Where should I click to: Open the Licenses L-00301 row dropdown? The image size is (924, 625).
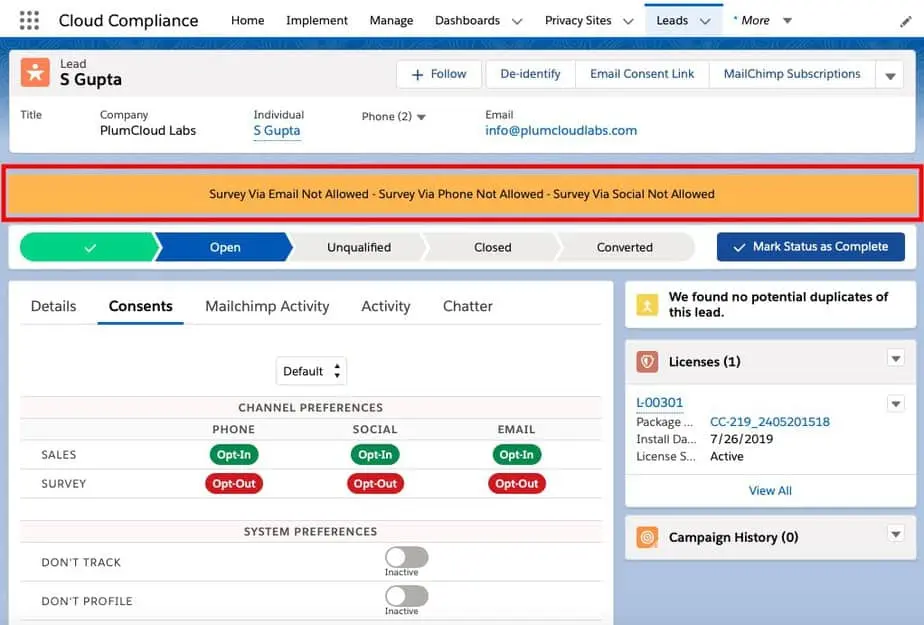pyautogui.click(x=896, y=403)
